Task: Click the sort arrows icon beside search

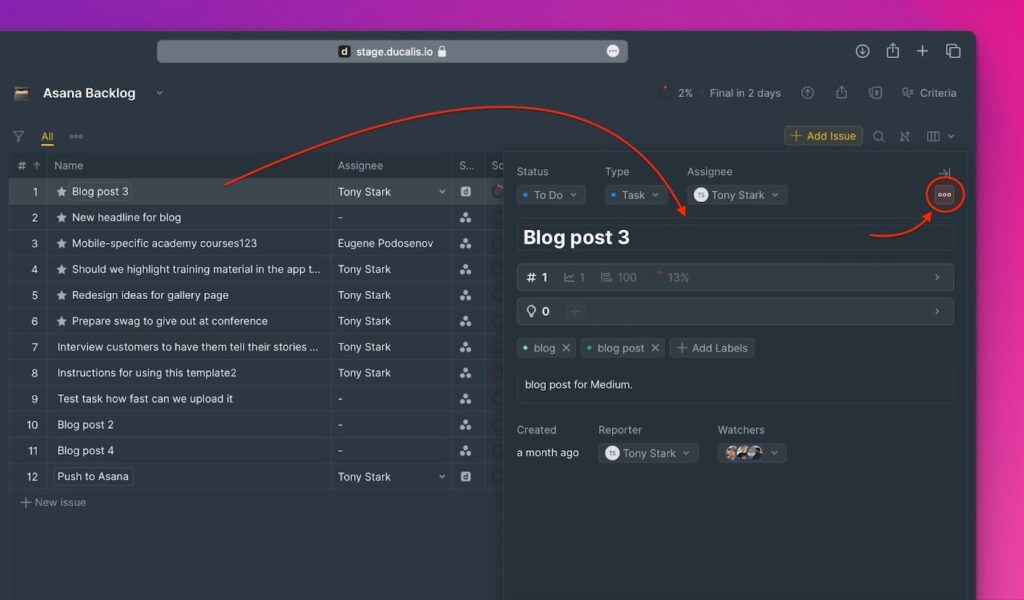Action: (x=904, y=136)
